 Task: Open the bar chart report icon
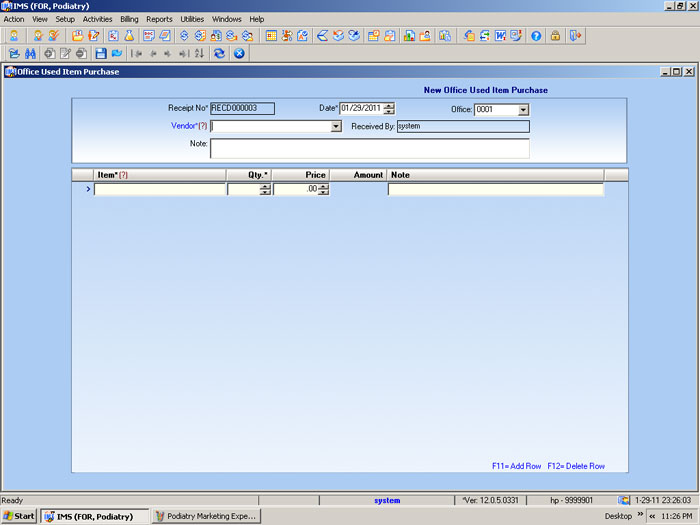[409, 36]
